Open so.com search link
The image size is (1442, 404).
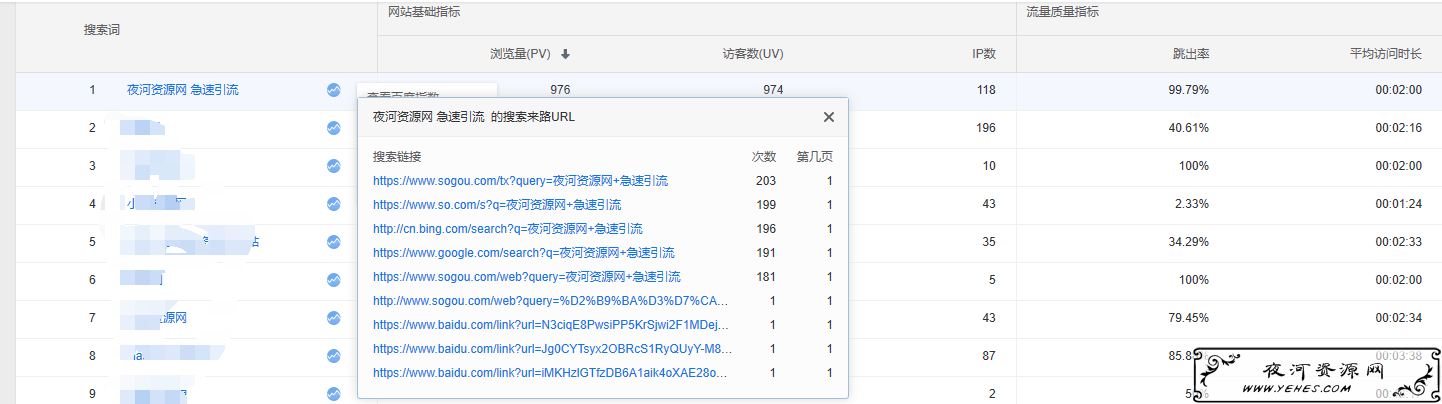(497, 205)
